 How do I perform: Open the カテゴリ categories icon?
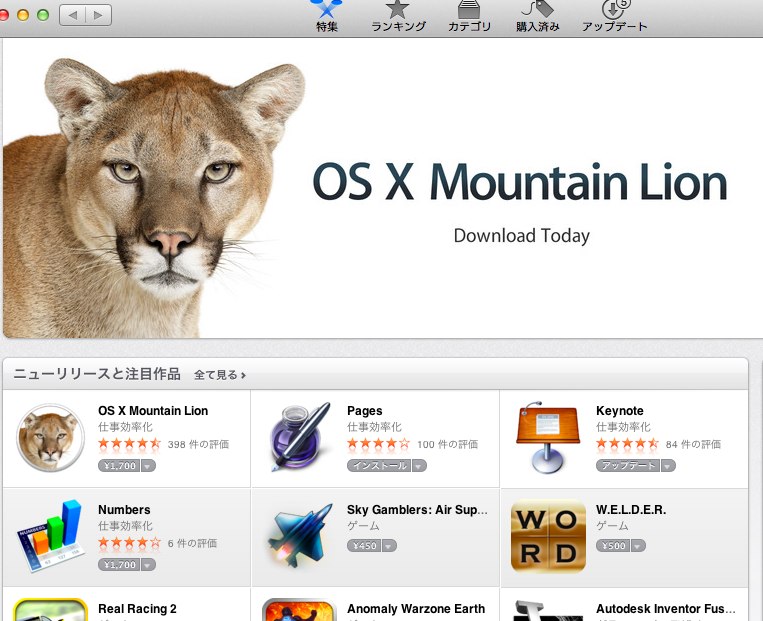coord(469,9)
